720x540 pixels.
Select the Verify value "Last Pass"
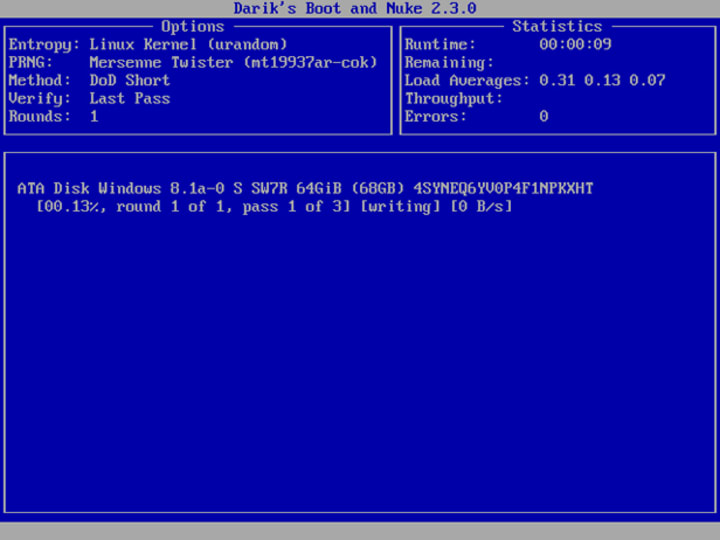click(x=129, y=99)
